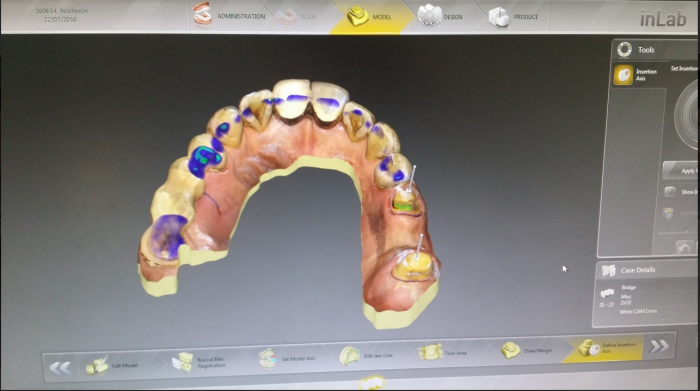Image resolution: width=700 pixels, height=391 pixels.
Task: Click the Buccal Bite Registration icon
Action: 183,362
